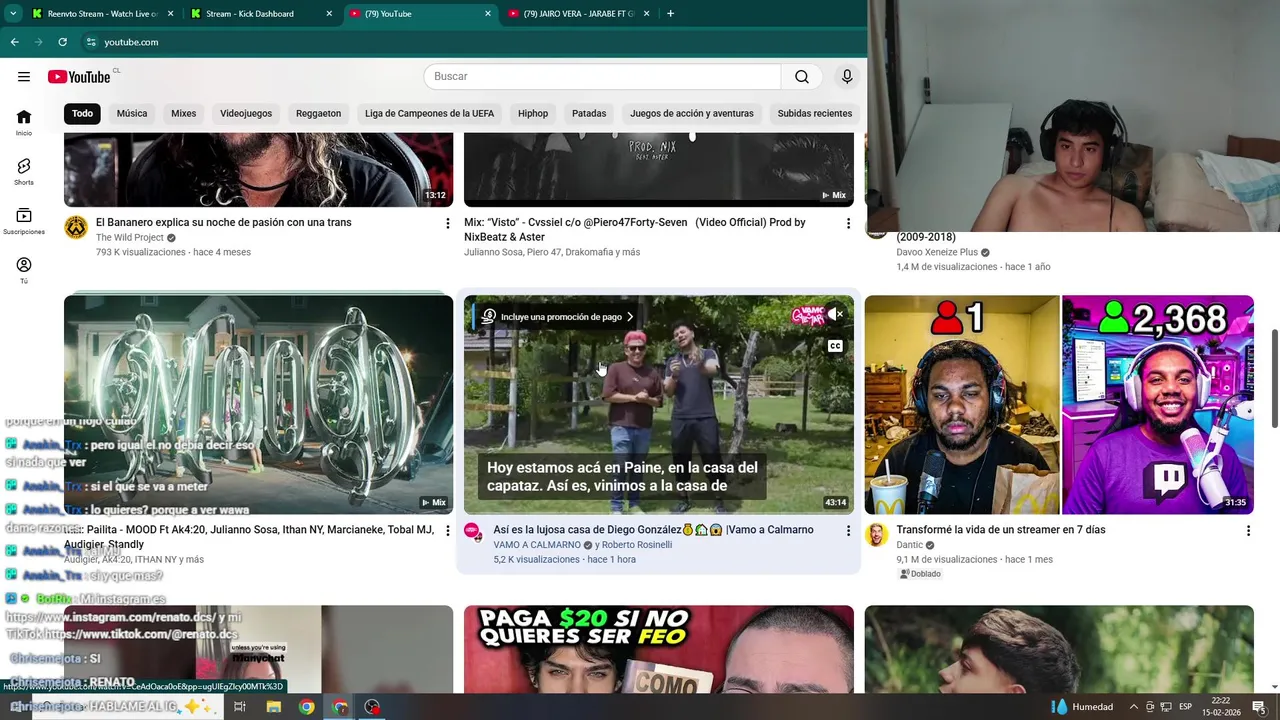This screenshot has width=1280, height=720.
Task: Open the Tú profile section
Action: [24, 270]
